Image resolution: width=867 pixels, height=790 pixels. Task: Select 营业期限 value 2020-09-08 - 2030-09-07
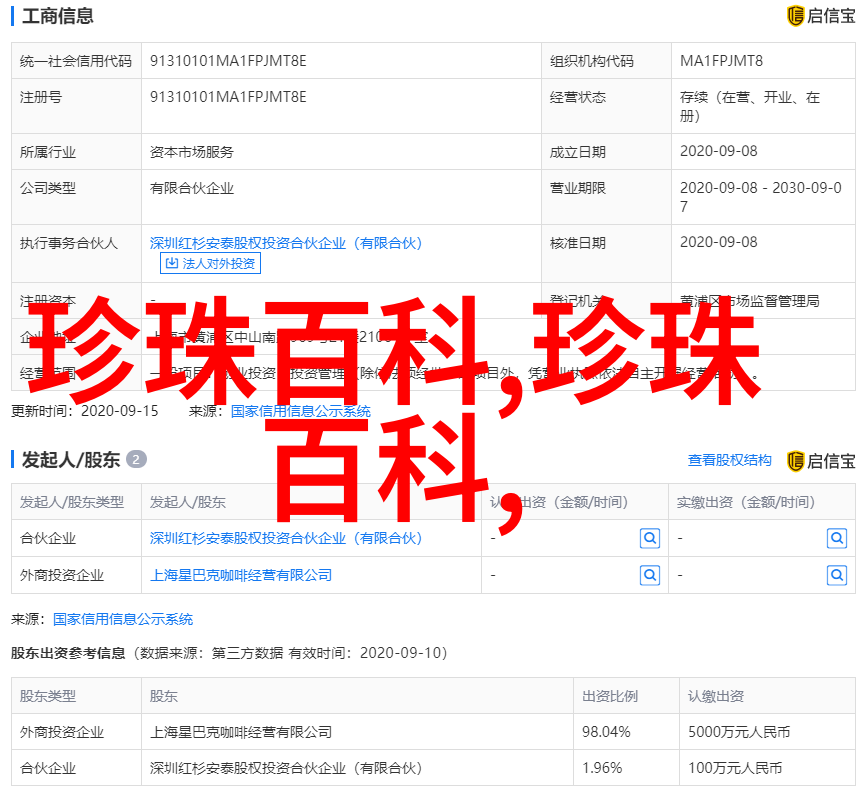pos(760,197)
